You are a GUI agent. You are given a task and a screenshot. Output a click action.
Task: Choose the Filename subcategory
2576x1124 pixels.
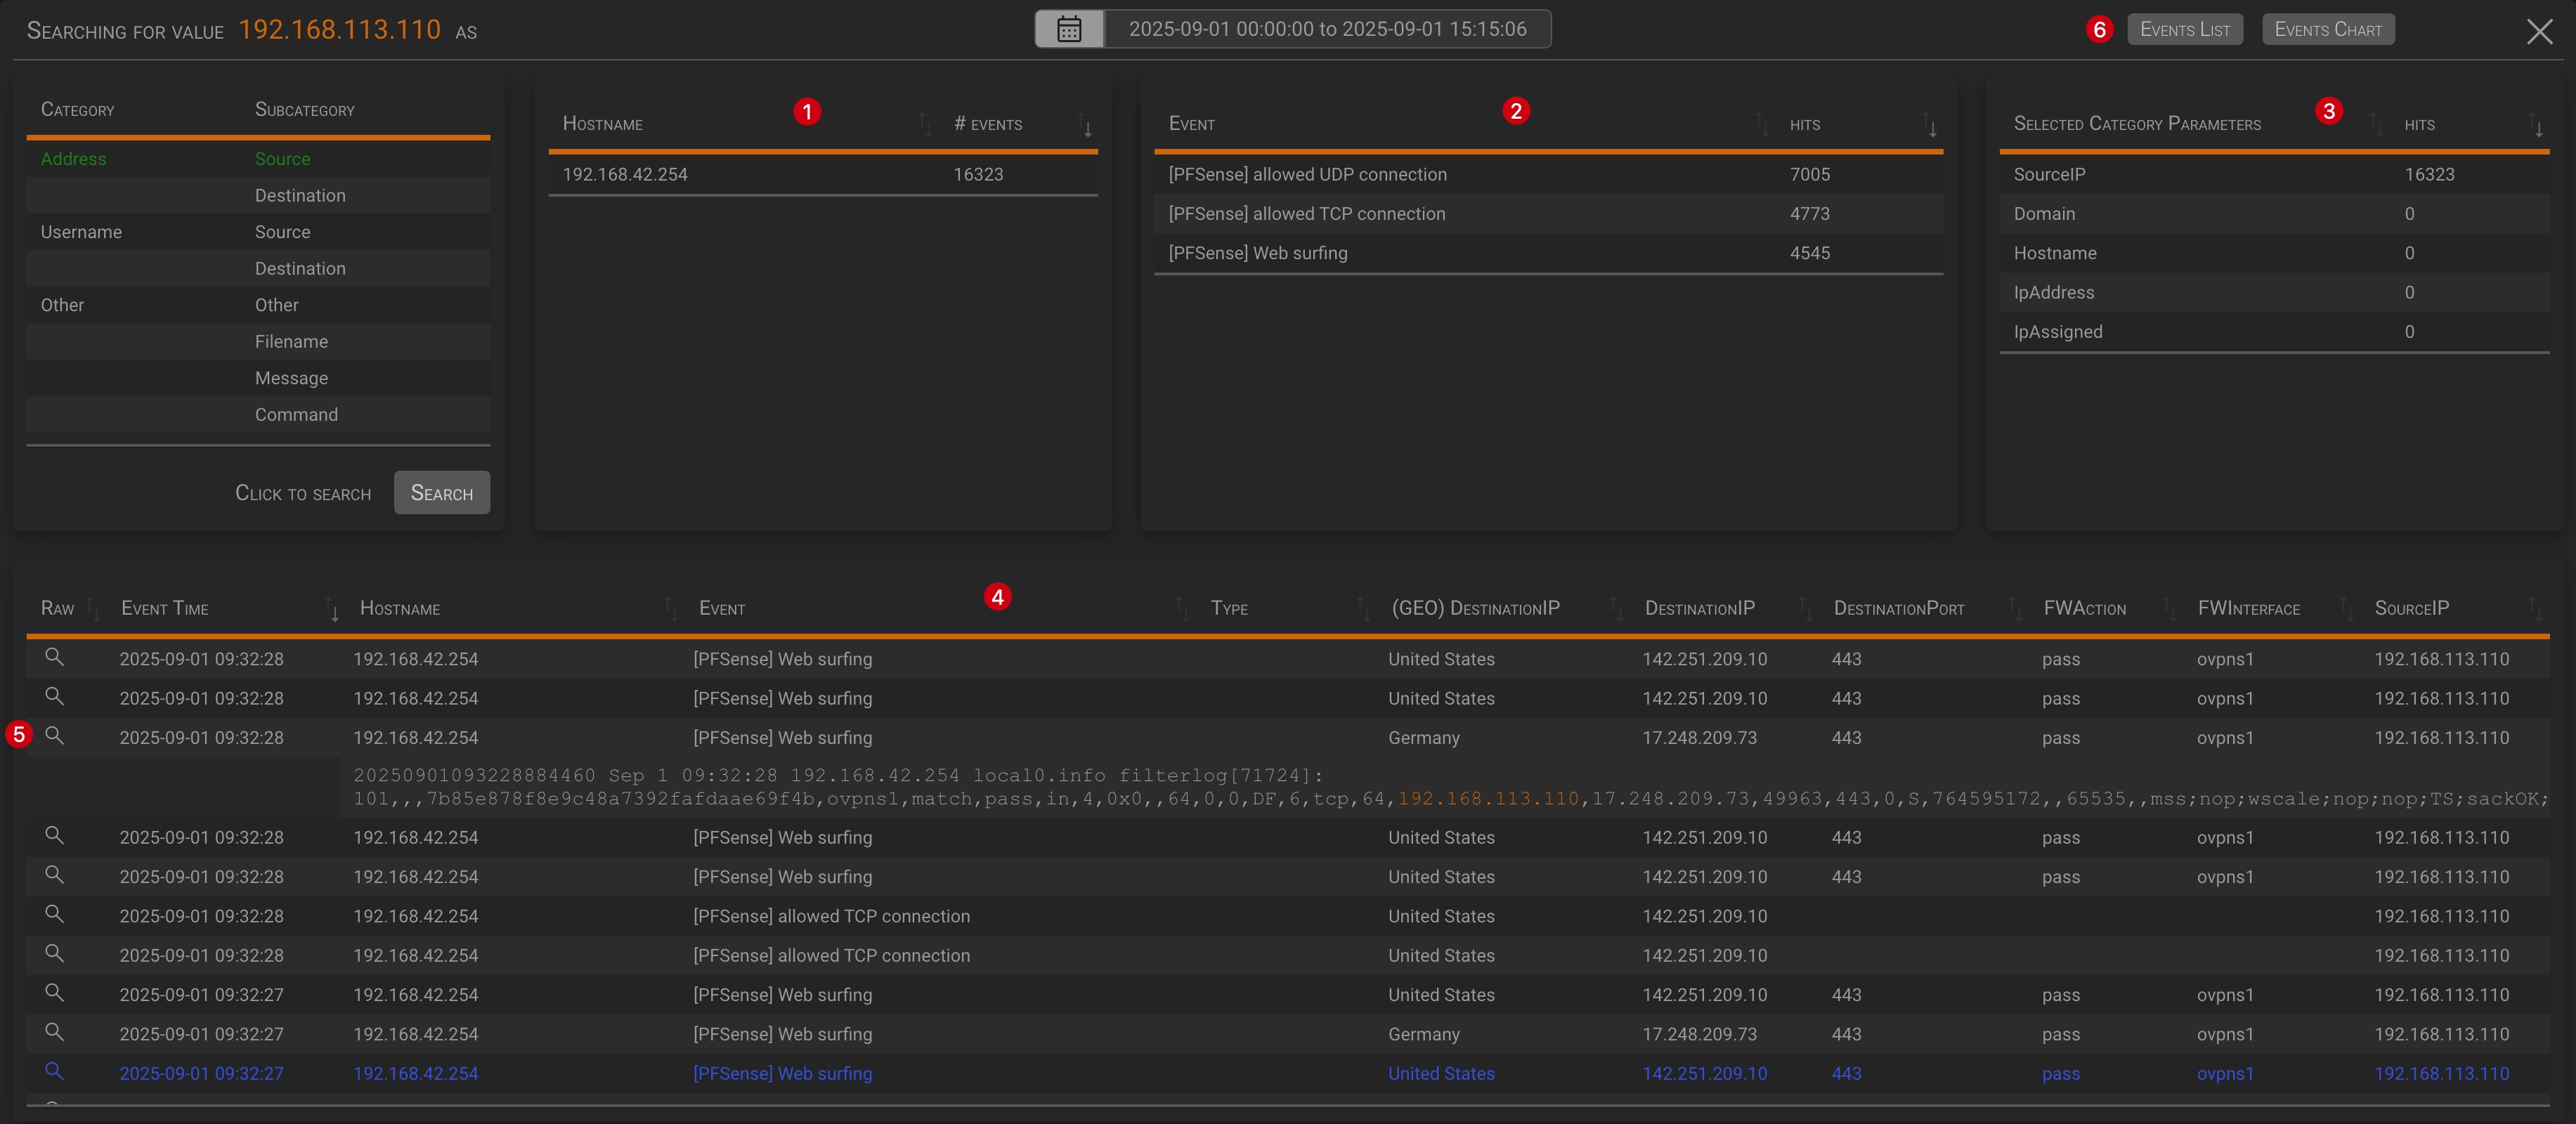291,342
